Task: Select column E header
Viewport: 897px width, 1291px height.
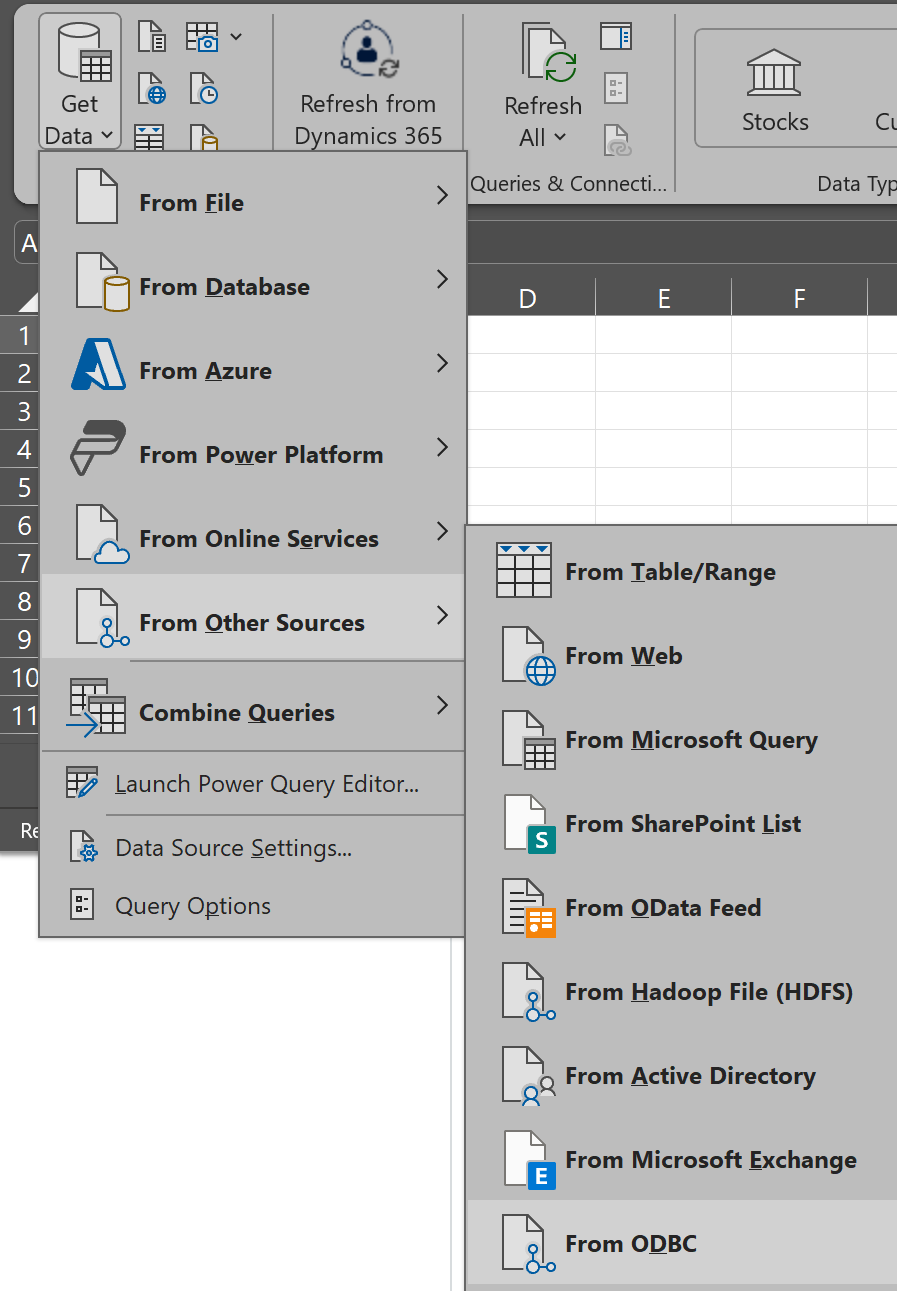Action: (664, 297)
